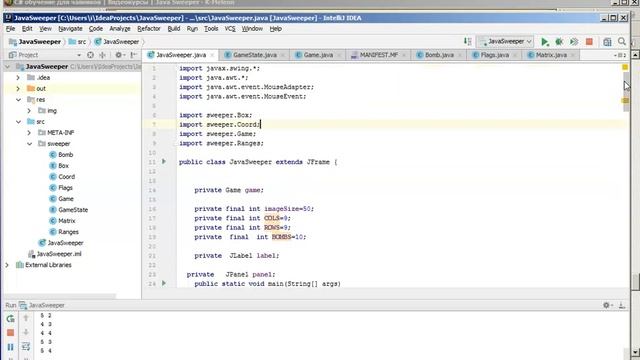
Task: Close the MANIFEST.MF tab
Action: point(404,55)
